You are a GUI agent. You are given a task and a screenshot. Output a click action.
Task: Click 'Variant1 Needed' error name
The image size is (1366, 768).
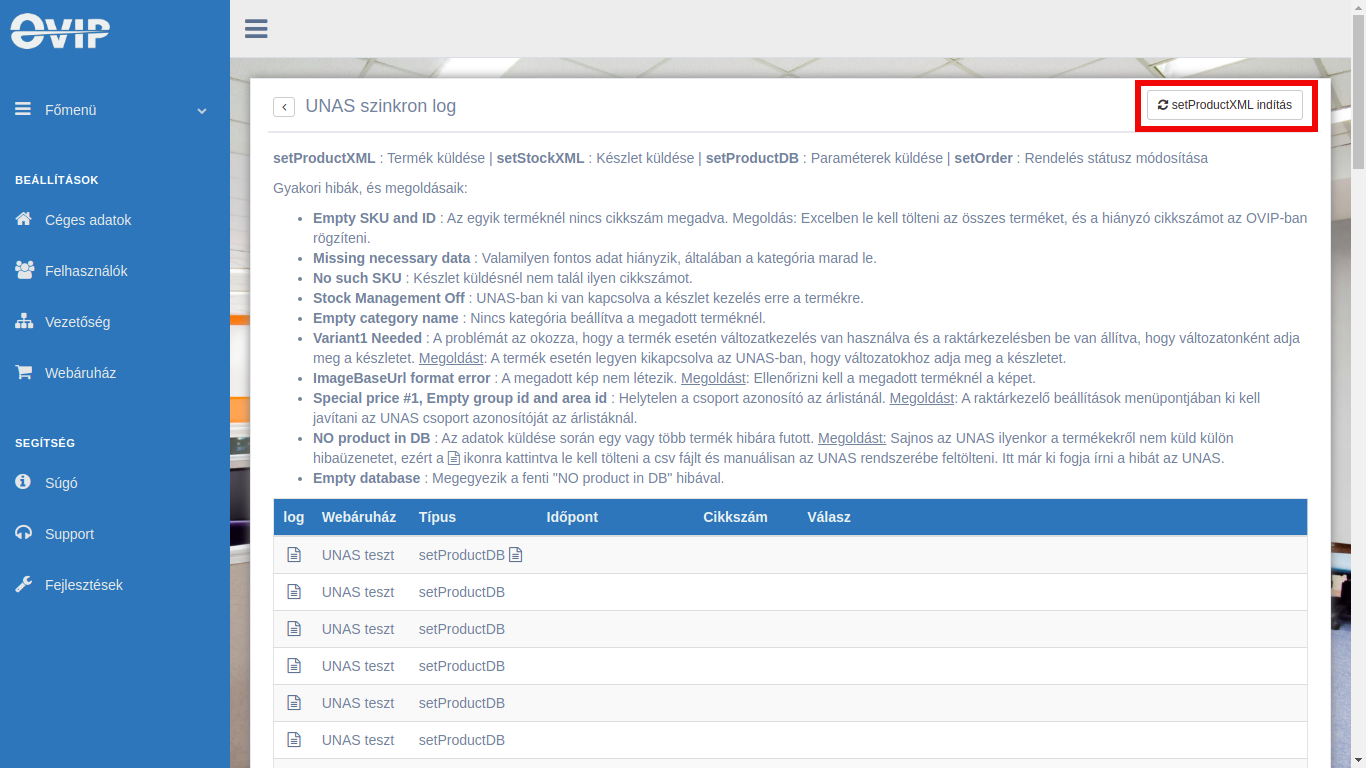pyautogui.click(x=367, y=338)
